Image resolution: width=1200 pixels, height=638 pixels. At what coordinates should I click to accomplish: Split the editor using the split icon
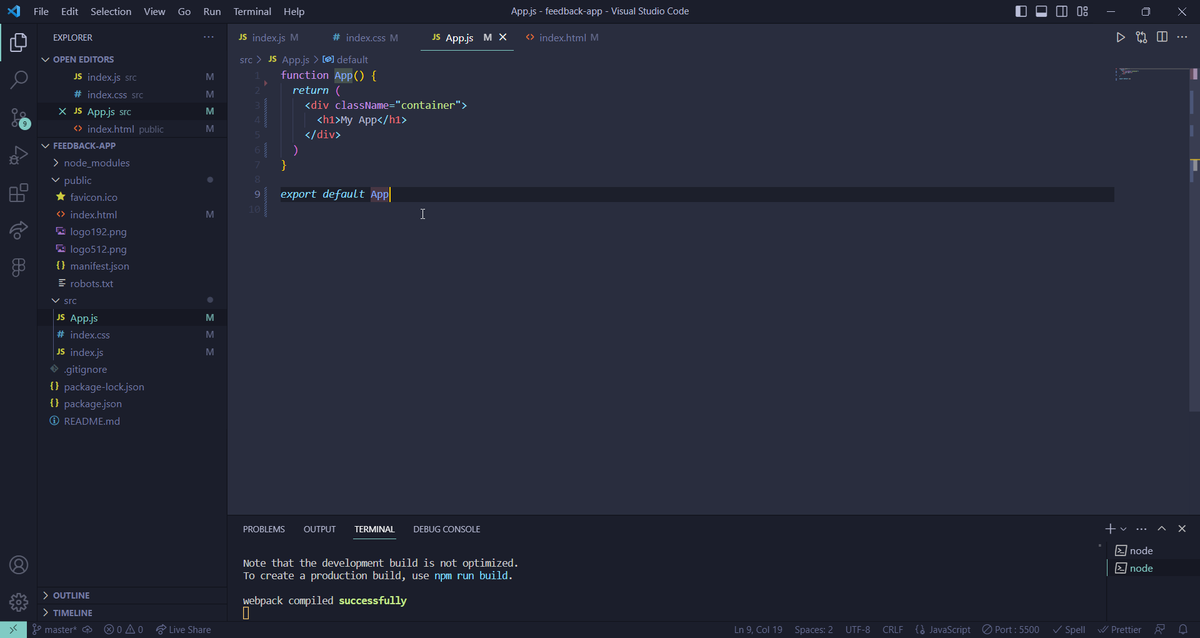coord(1161,36)
